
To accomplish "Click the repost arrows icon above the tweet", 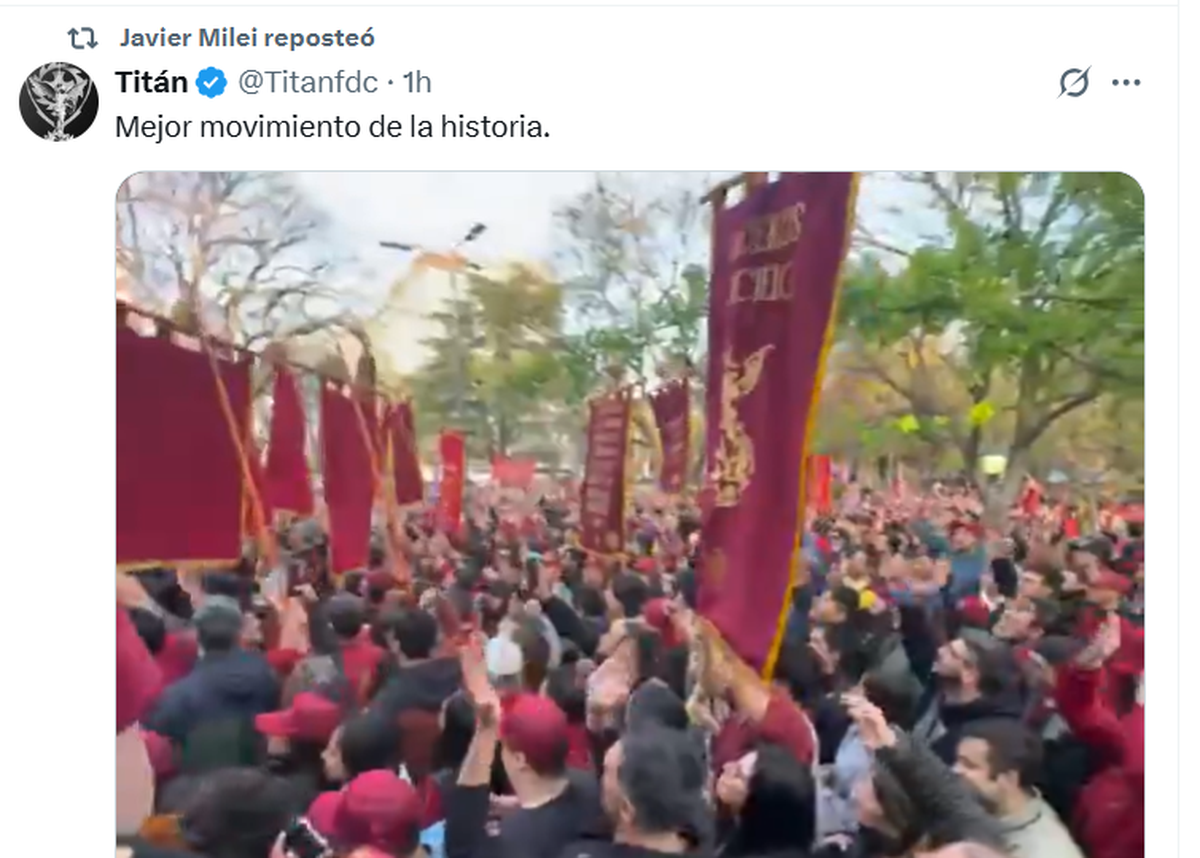I will [82, 39].
